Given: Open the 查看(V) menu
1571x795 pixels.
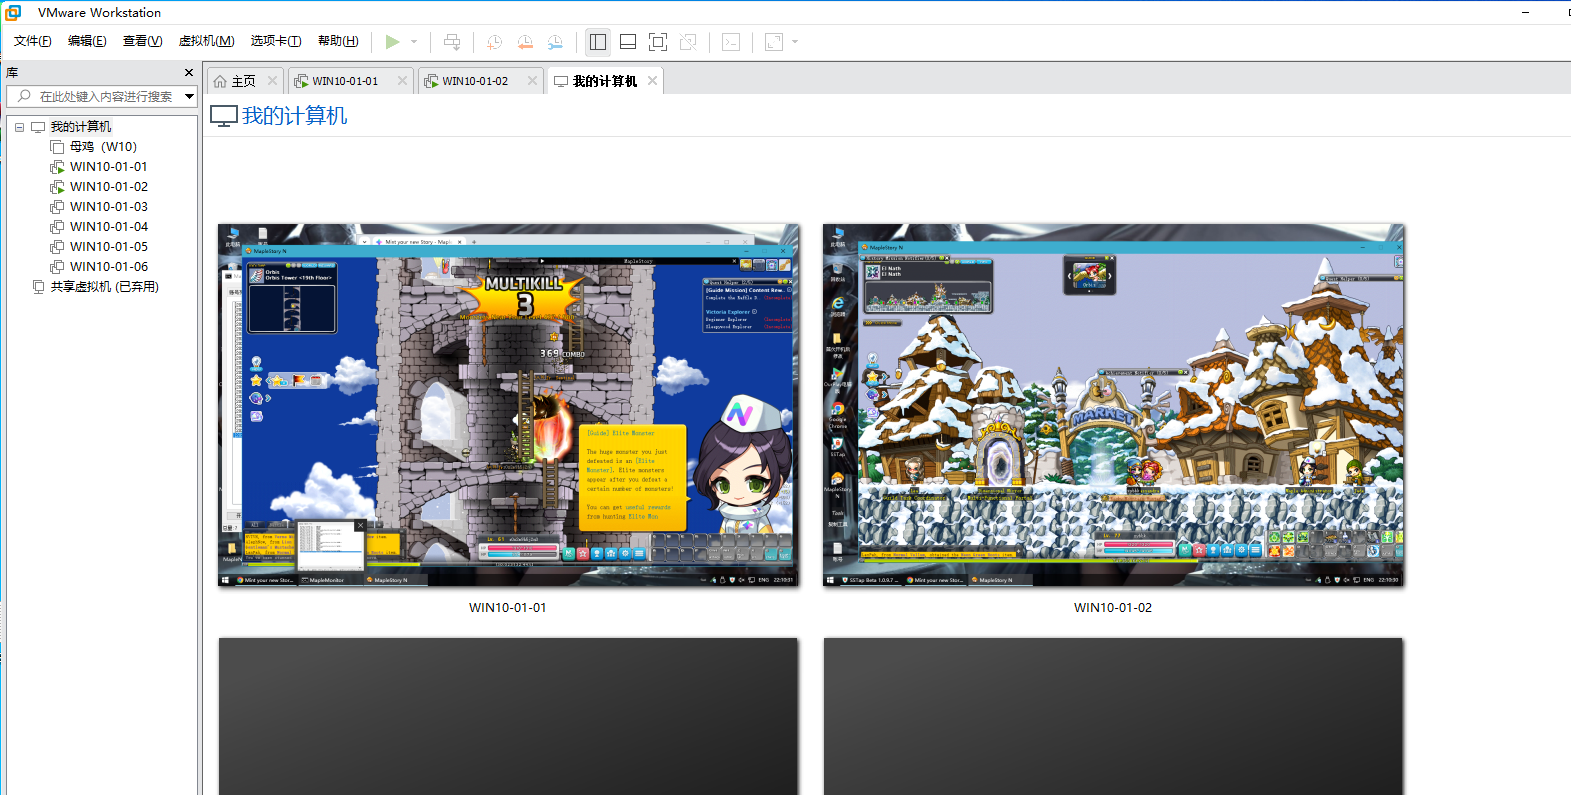Looking at the screenshot, I should 142,41.
